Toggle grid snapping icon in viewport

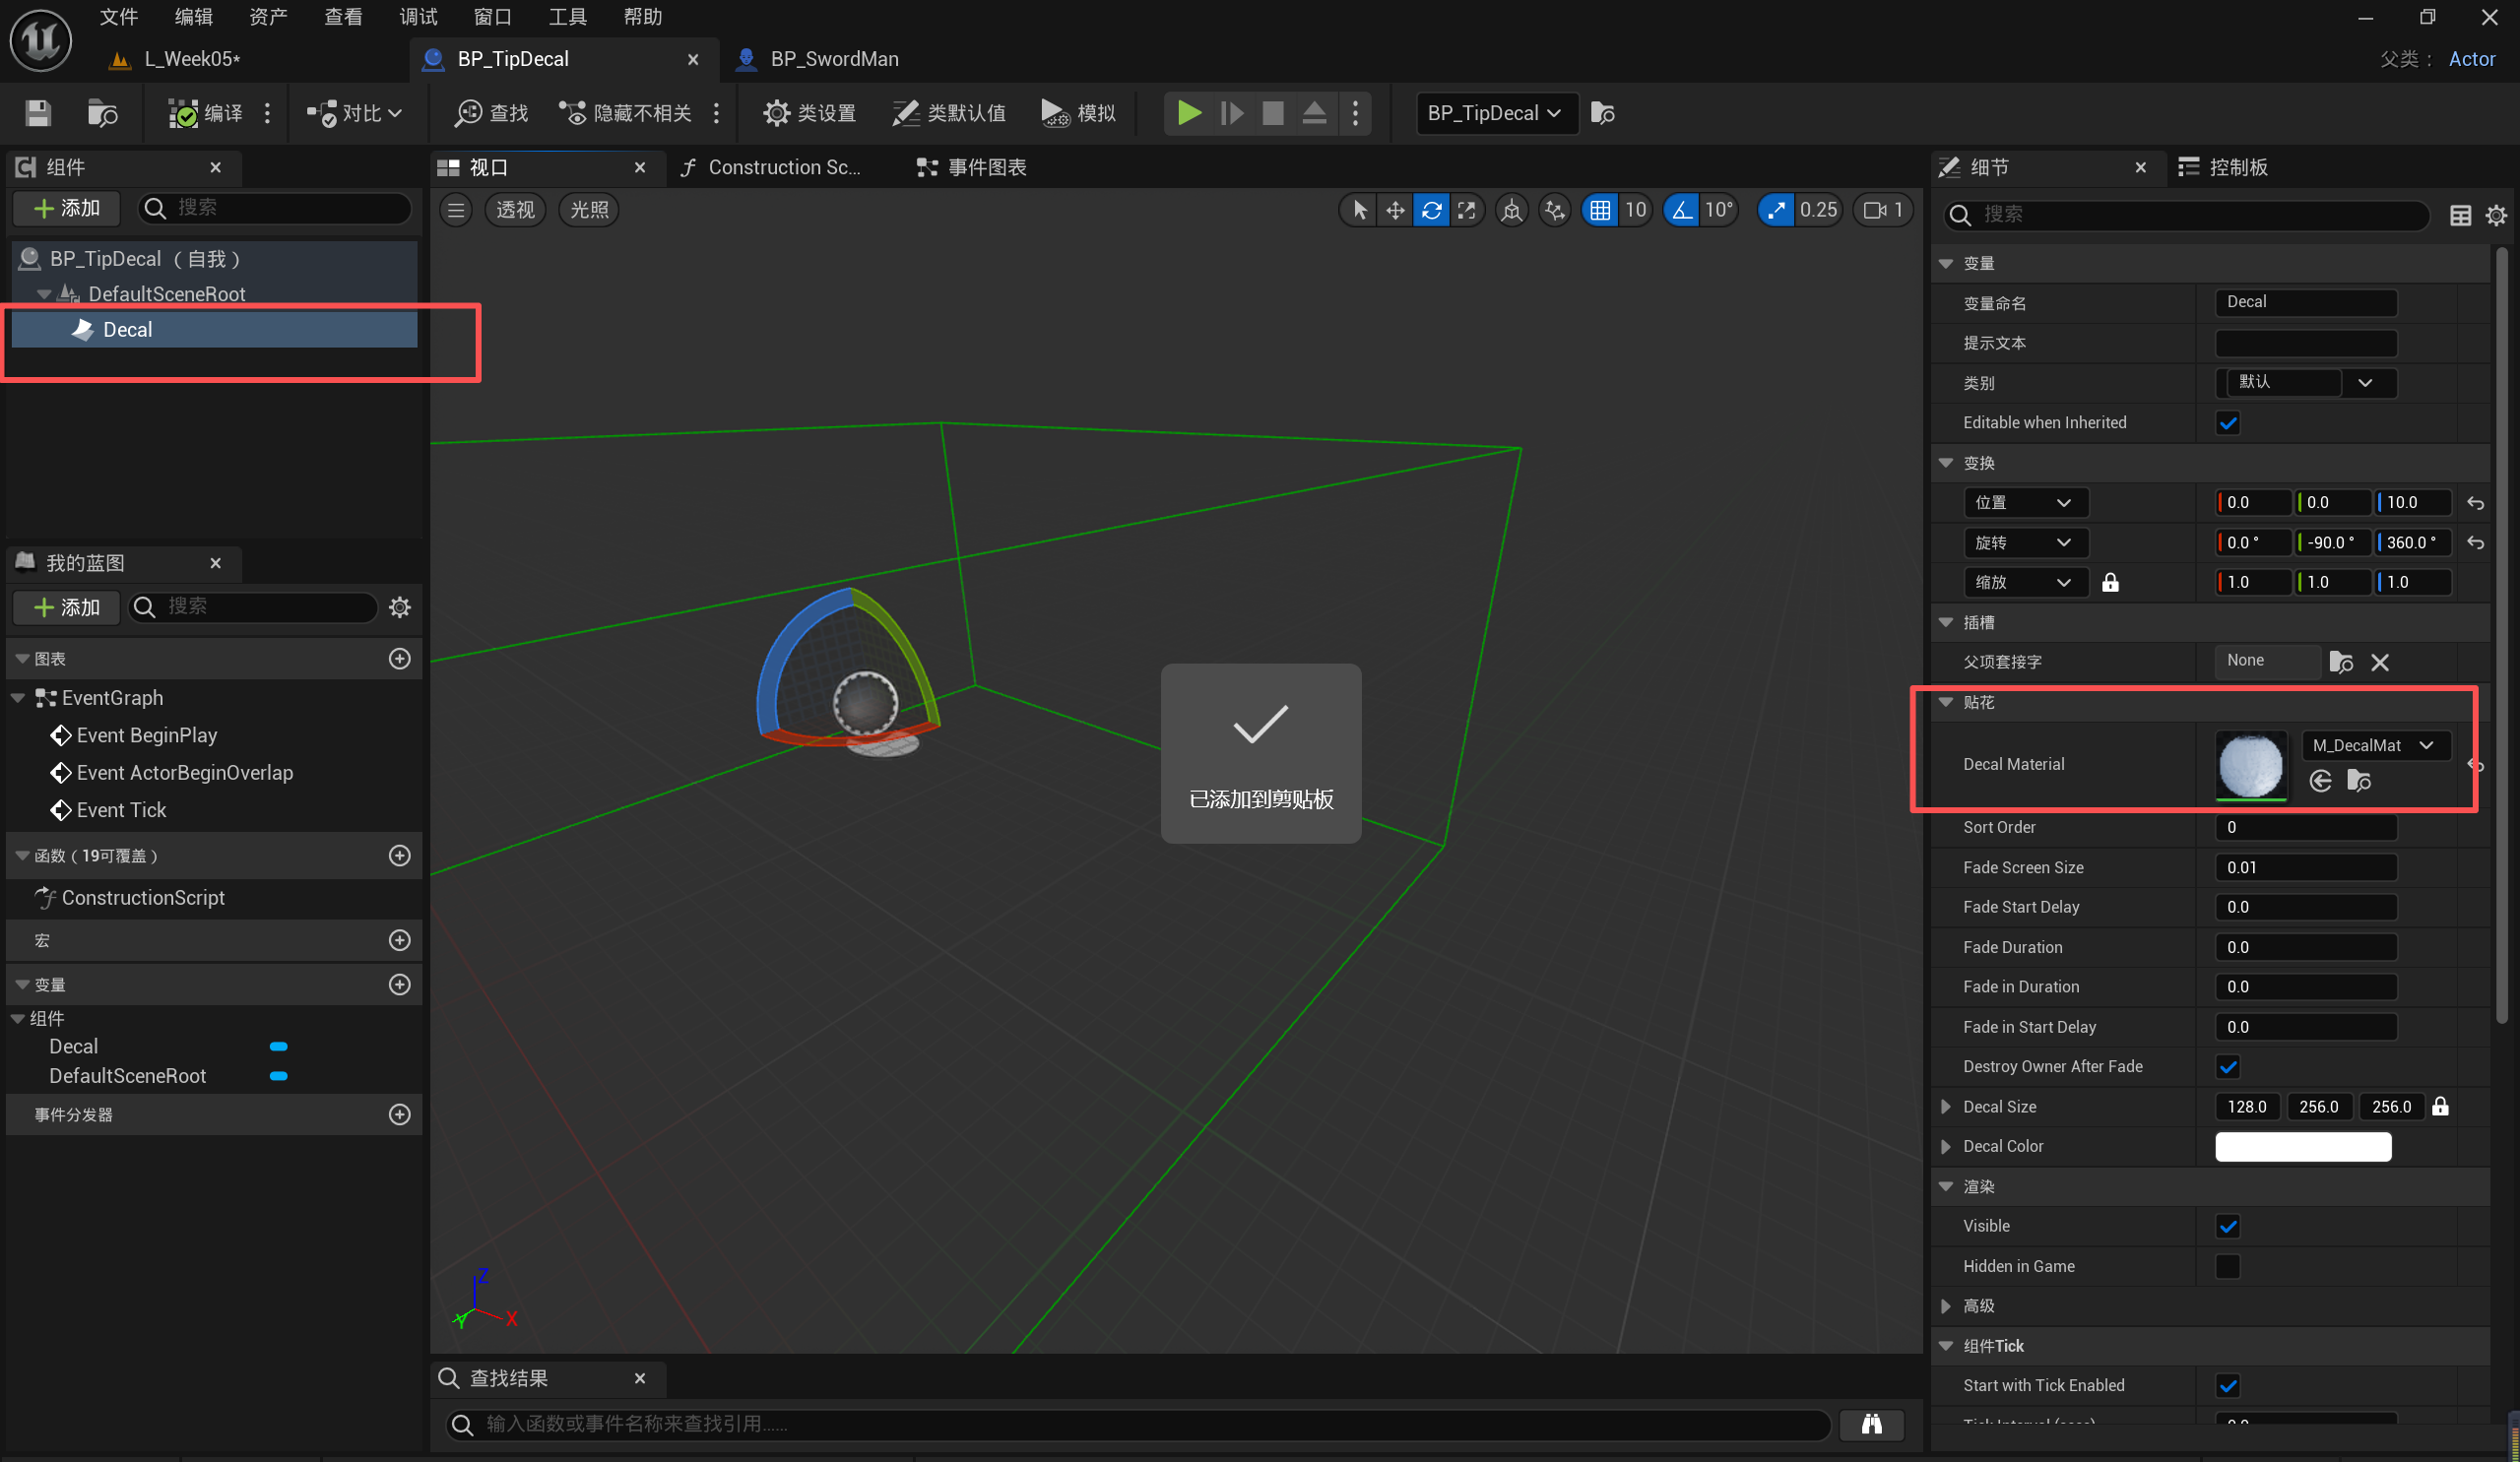(x=1600, y=210)
